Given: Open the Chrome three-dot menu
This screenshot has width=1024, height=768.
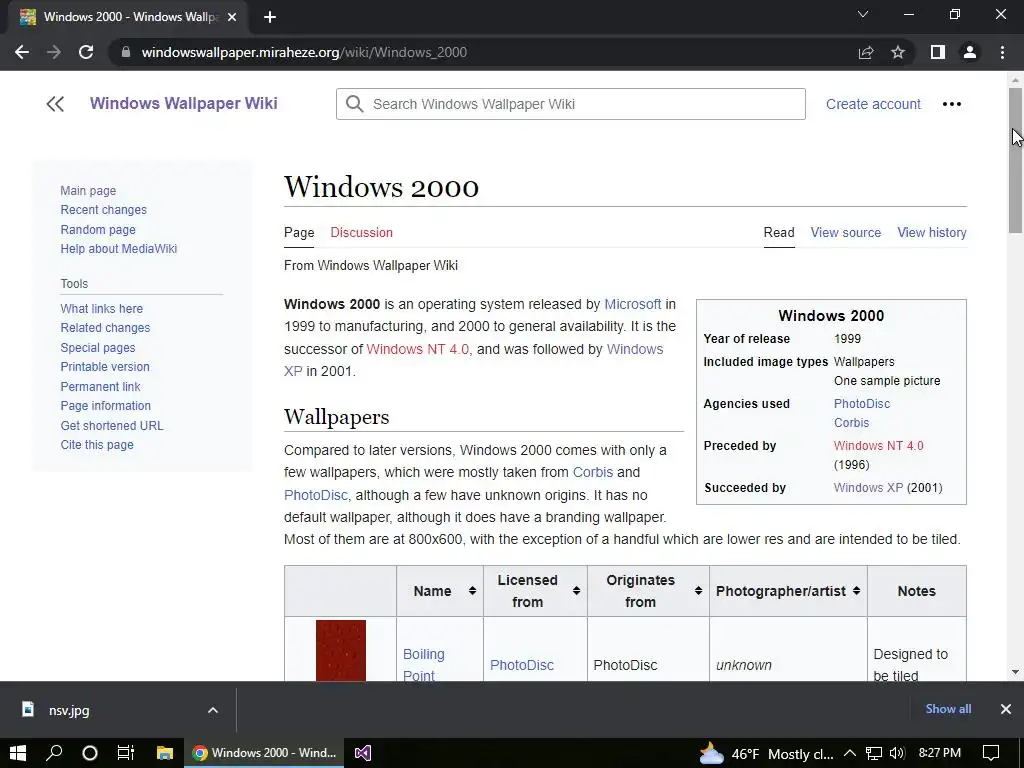Looking at the screenshot, I should [x=1002, y=52].
